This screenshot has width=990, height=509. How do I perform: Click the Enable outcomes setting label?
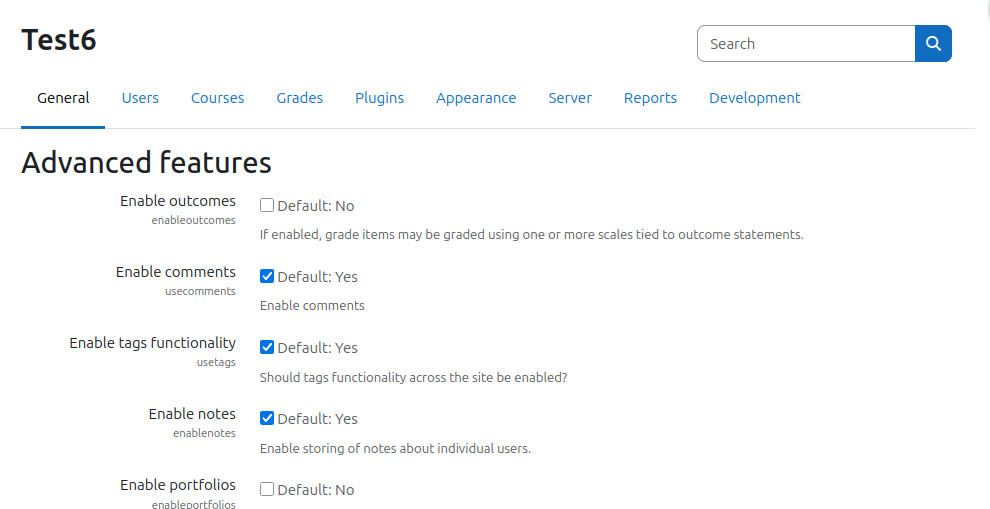(178, 201)
